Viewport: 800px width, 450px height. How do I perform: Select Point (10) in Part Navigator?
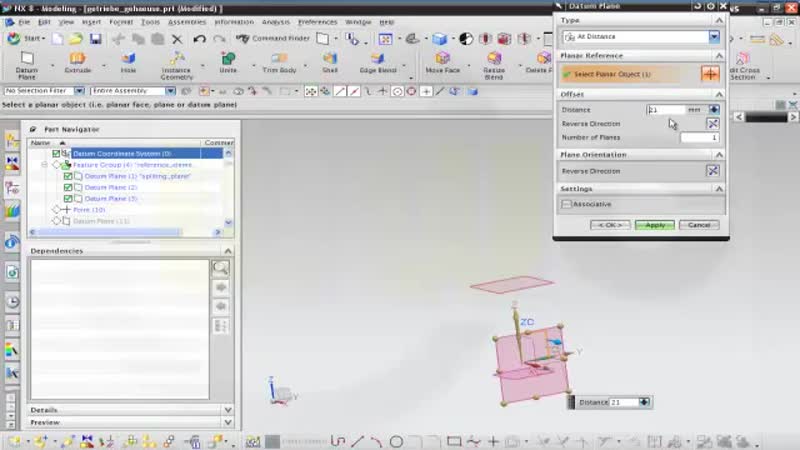coord(89,210)
